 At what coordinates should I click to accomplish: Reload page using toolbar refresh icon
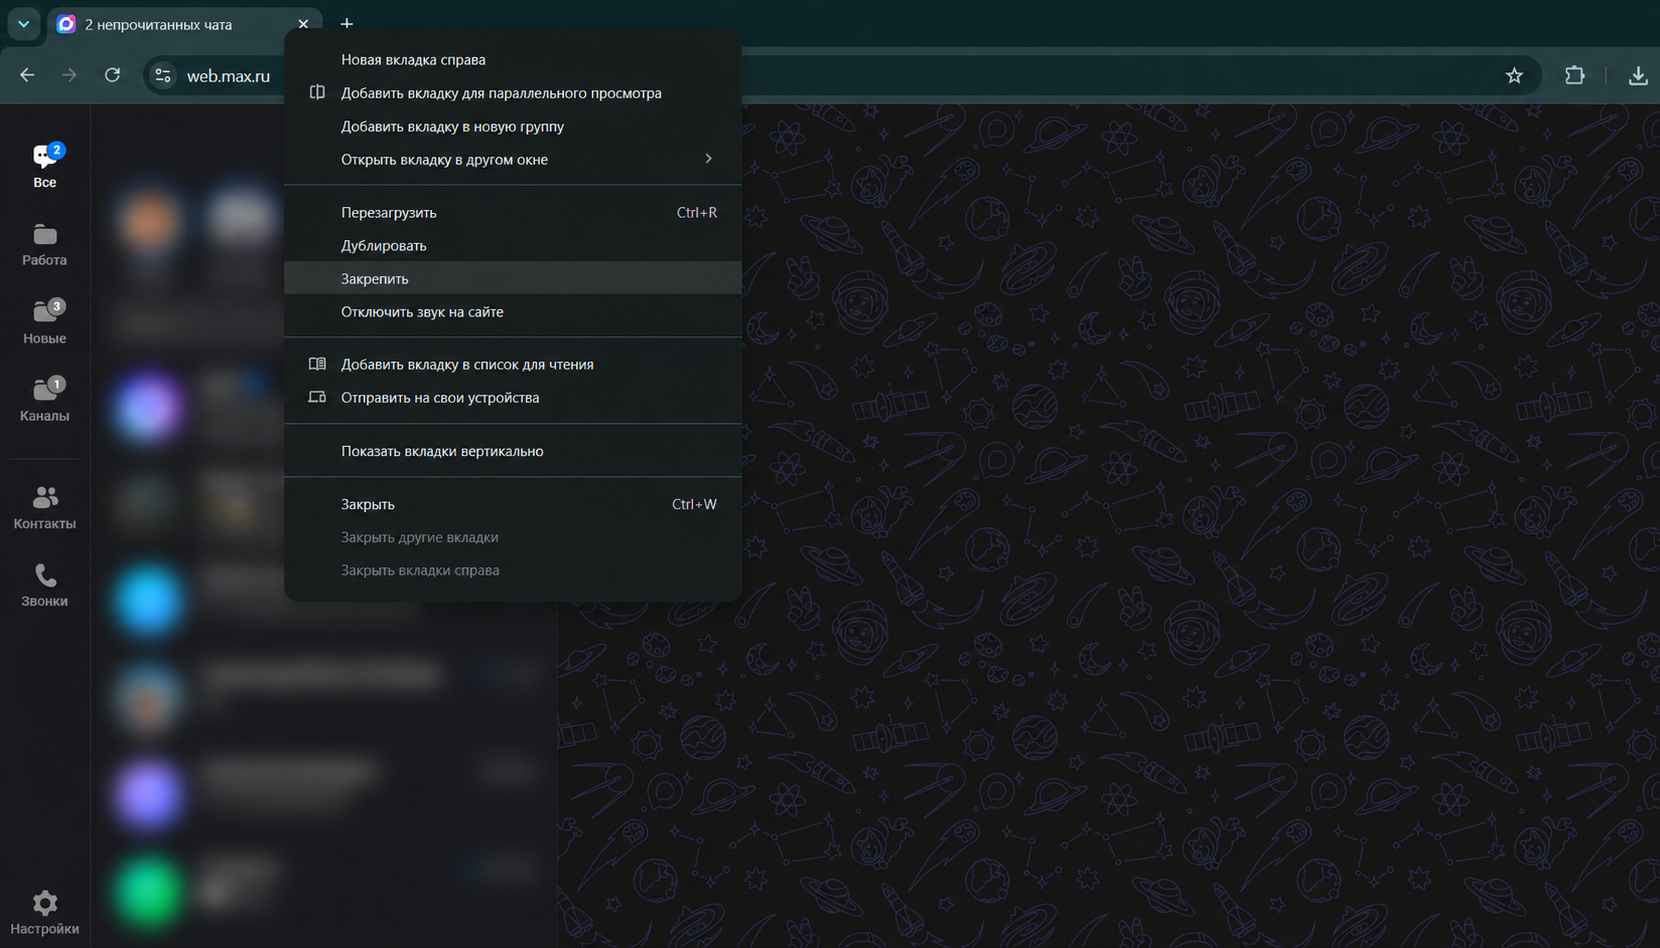coord(112,75)
